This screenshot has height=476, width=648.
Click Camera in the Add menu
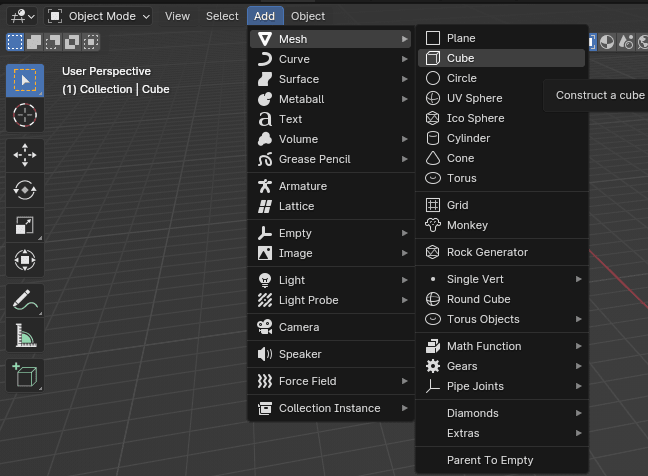point(299,327)
